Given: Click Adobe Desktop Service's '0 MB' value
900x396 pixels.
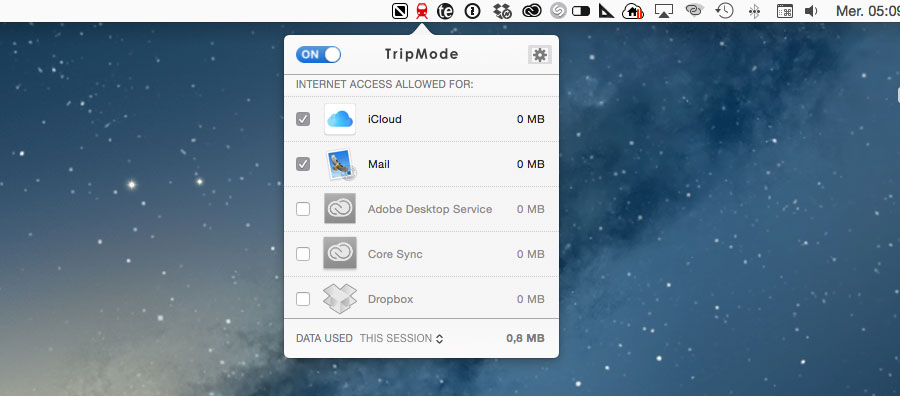Looking at the screenshot, I should pos(530,209).
